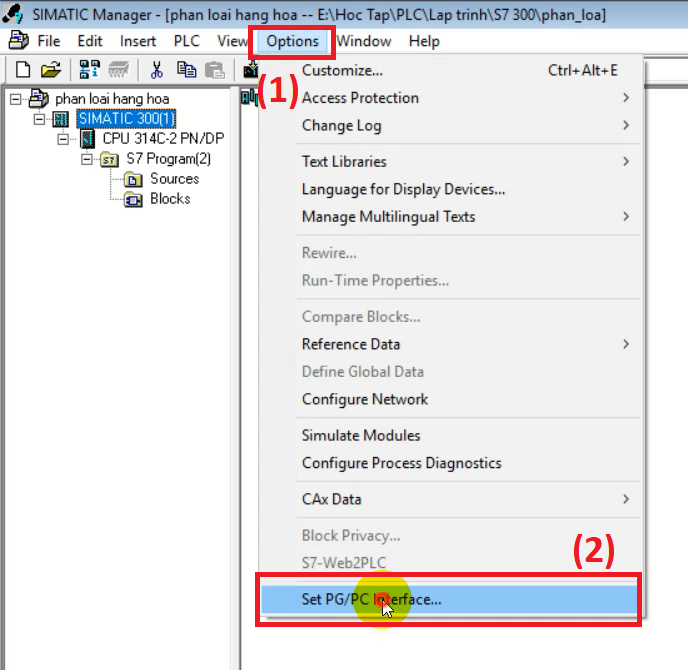Expand the Text Libraries submenu arrow
The image size is (688, 670).
coord(626,161)
